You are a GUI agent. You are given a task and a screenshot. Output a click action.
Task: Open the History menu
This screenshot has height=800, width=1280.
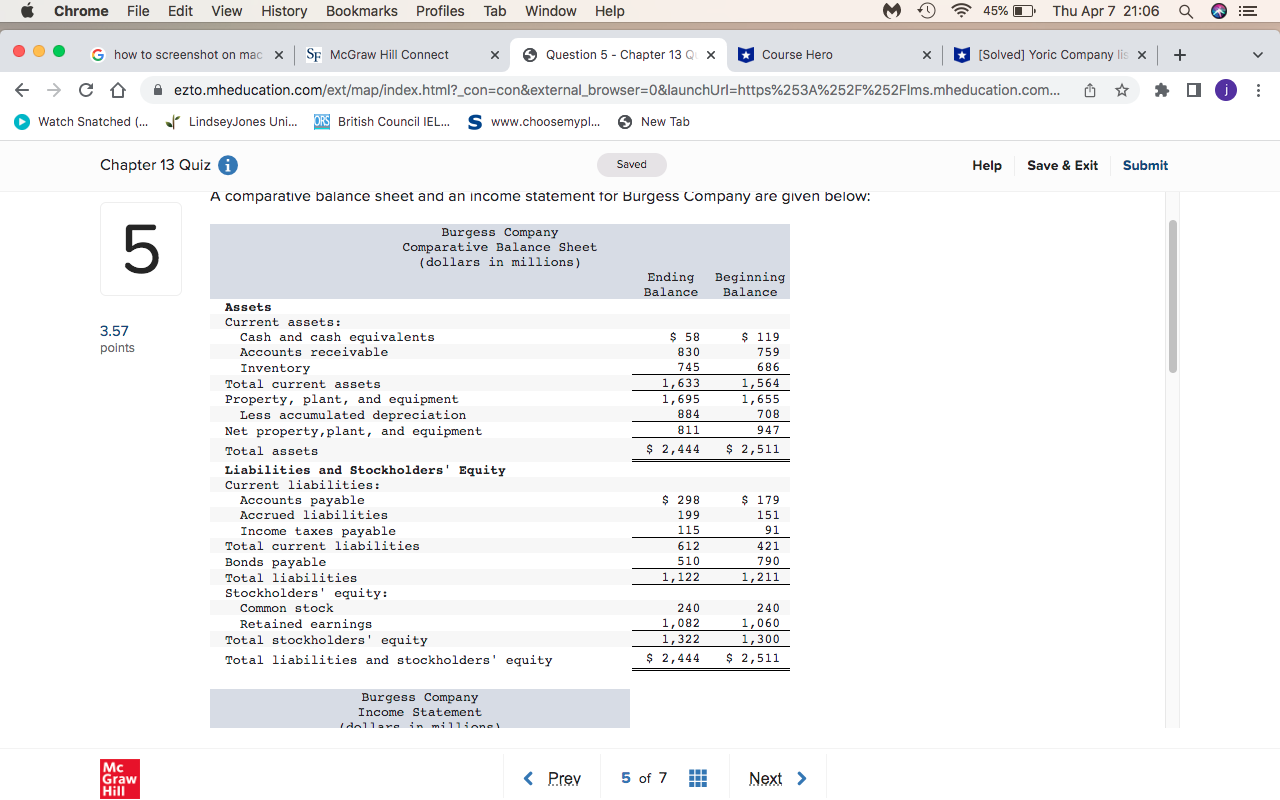(x=283, y=11)
